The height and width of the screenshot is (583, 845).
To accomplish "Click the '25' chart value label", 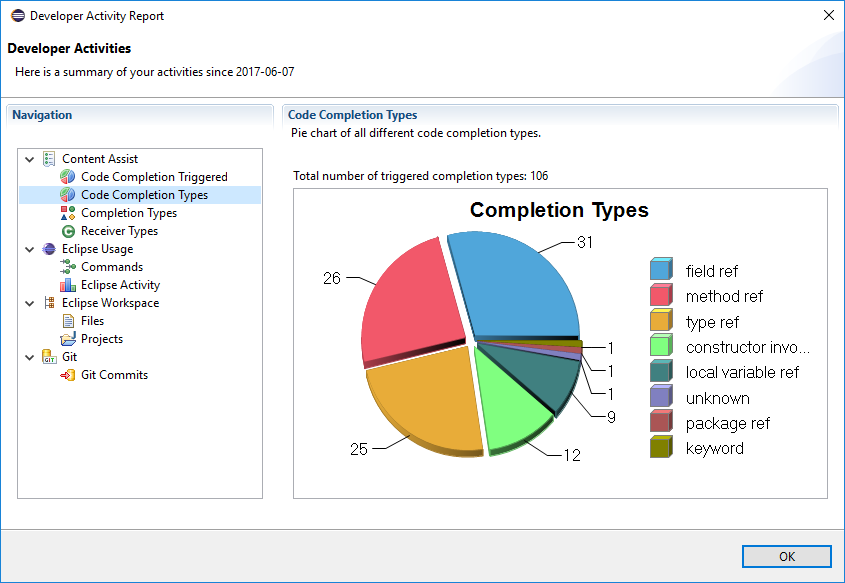I will click(x=359, y=449).
